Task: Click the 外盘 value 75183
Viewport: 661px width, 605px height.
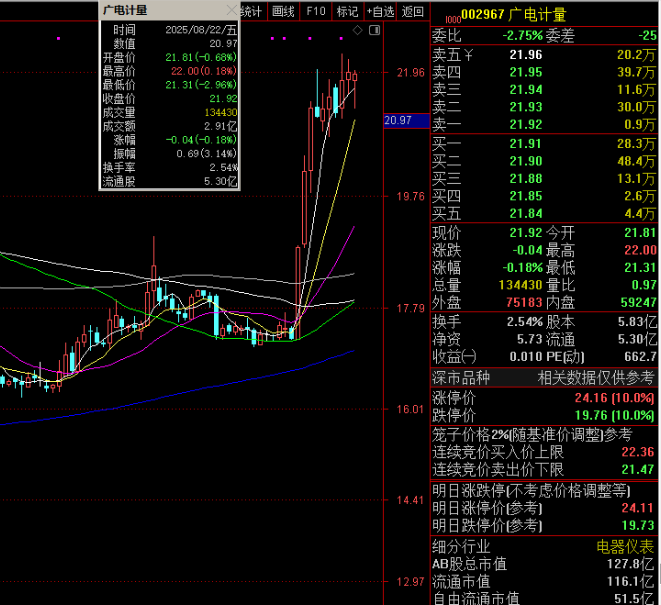Action: click(524, 303)
